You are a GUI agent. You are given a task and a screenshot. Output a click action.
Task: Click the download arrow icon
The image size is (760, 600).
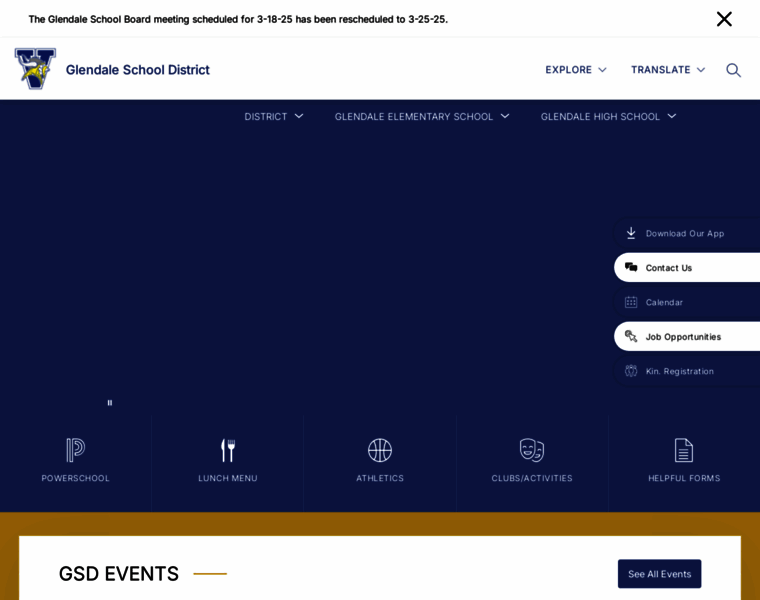coord(631,233)
